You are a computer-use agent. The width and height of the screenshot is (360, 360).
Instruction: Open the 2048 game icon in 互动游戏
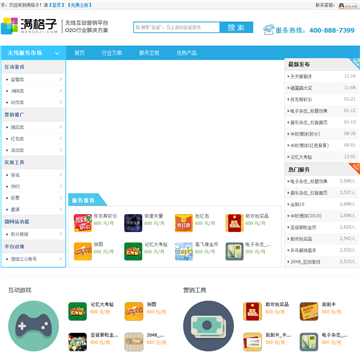click(134, 342)
